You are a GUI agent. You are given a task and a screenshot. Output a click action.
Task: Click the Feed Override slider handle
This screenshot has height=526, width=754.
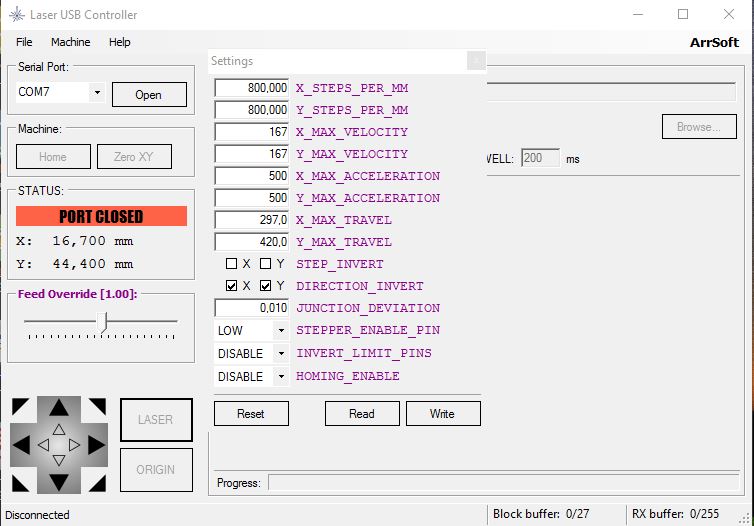(102, 322)
